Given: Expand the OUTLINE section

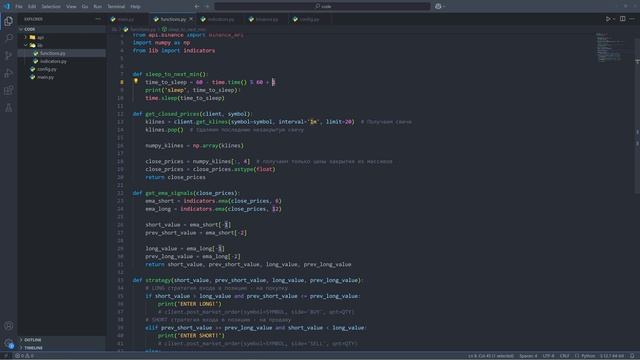Looking at the screenshot, I should tap(61, 340).
